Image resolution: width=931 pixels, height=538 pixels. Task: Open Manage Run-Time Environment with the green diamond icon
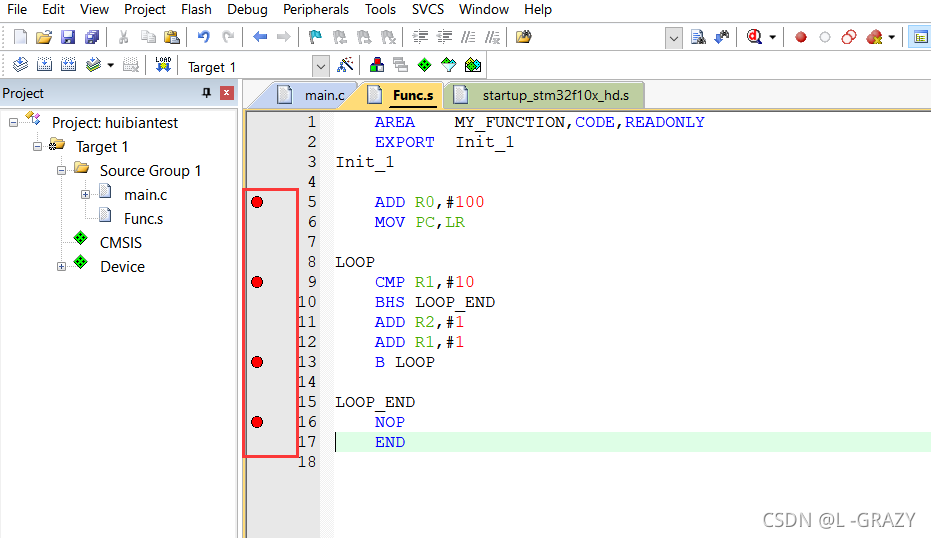425,65
